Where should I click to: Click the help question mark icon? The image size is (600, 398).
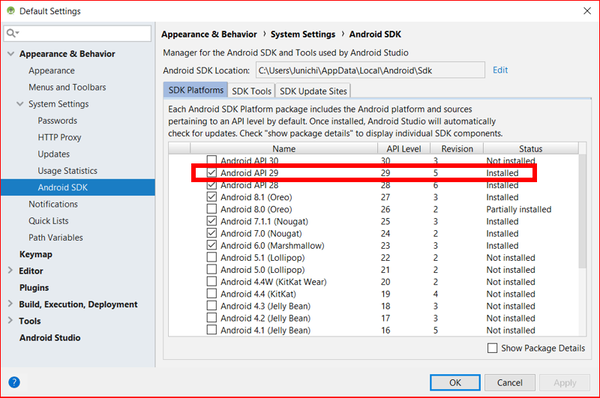point(14,382)
